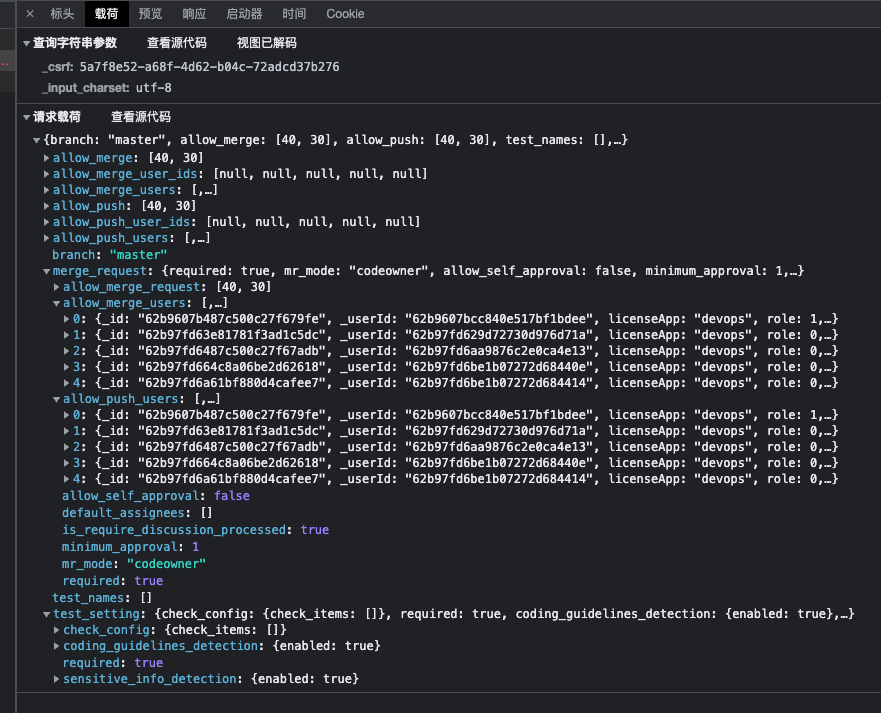Image resolution: width=881 pixels, height=713 pixels.
Task: Expand top-level allow_merge_users array
Action: [47, 190]
